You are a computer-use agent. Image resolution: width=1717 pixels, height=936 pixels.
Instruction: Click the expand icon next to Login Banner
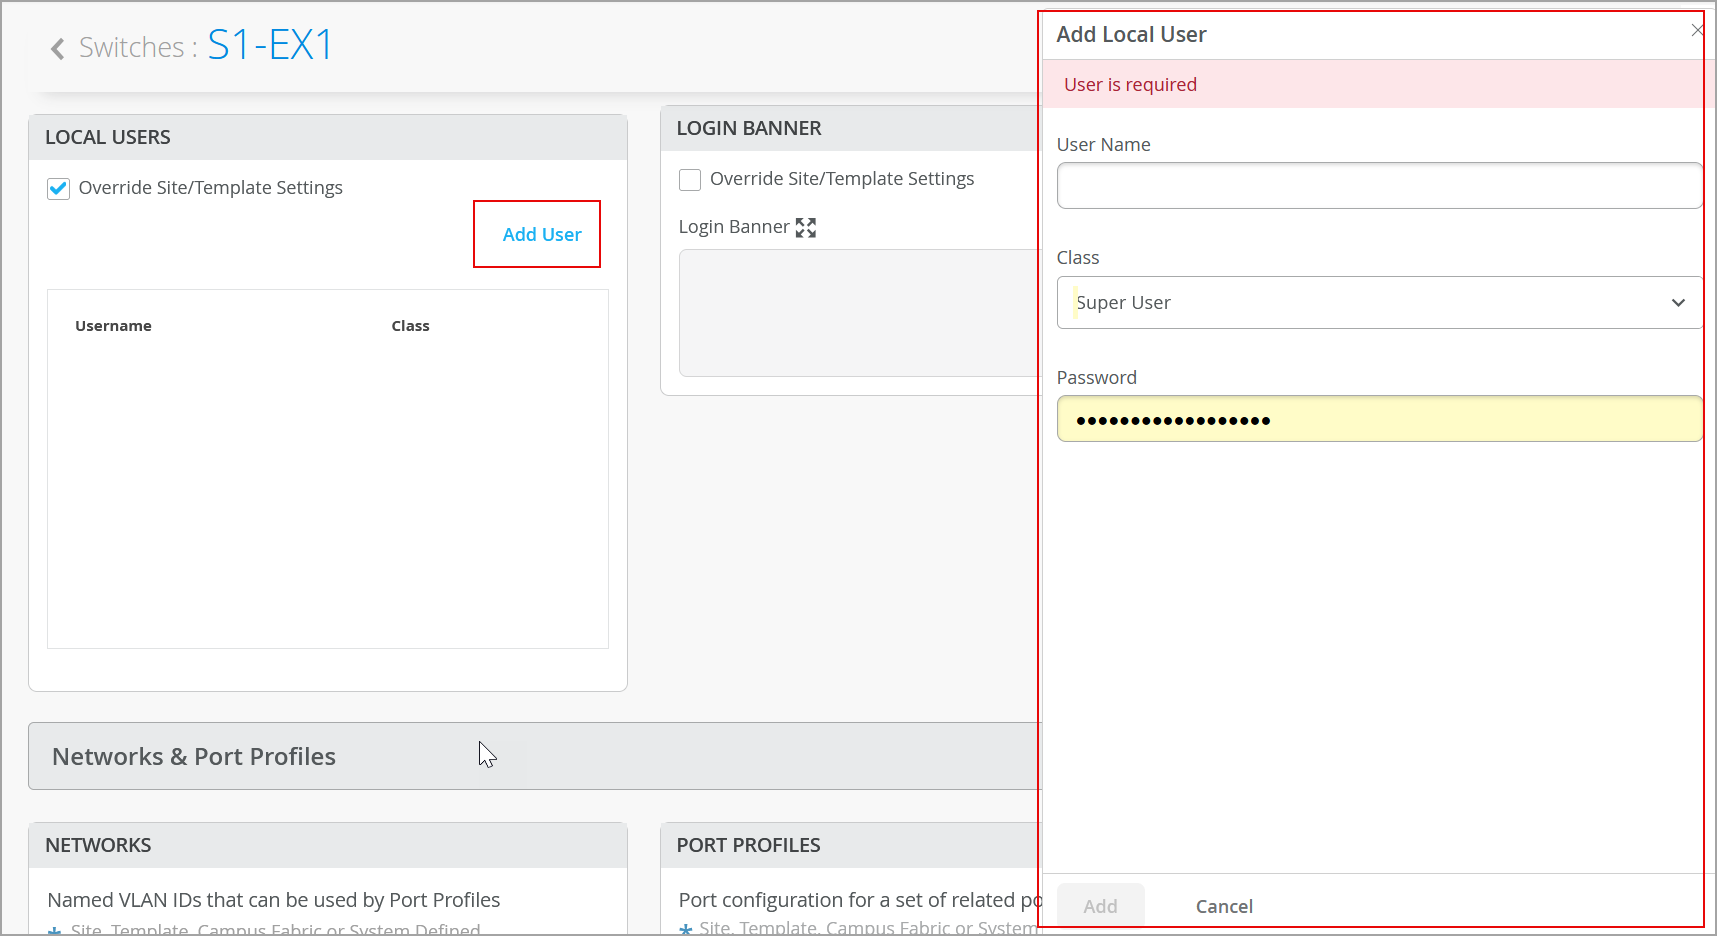[x=806, y=228]
